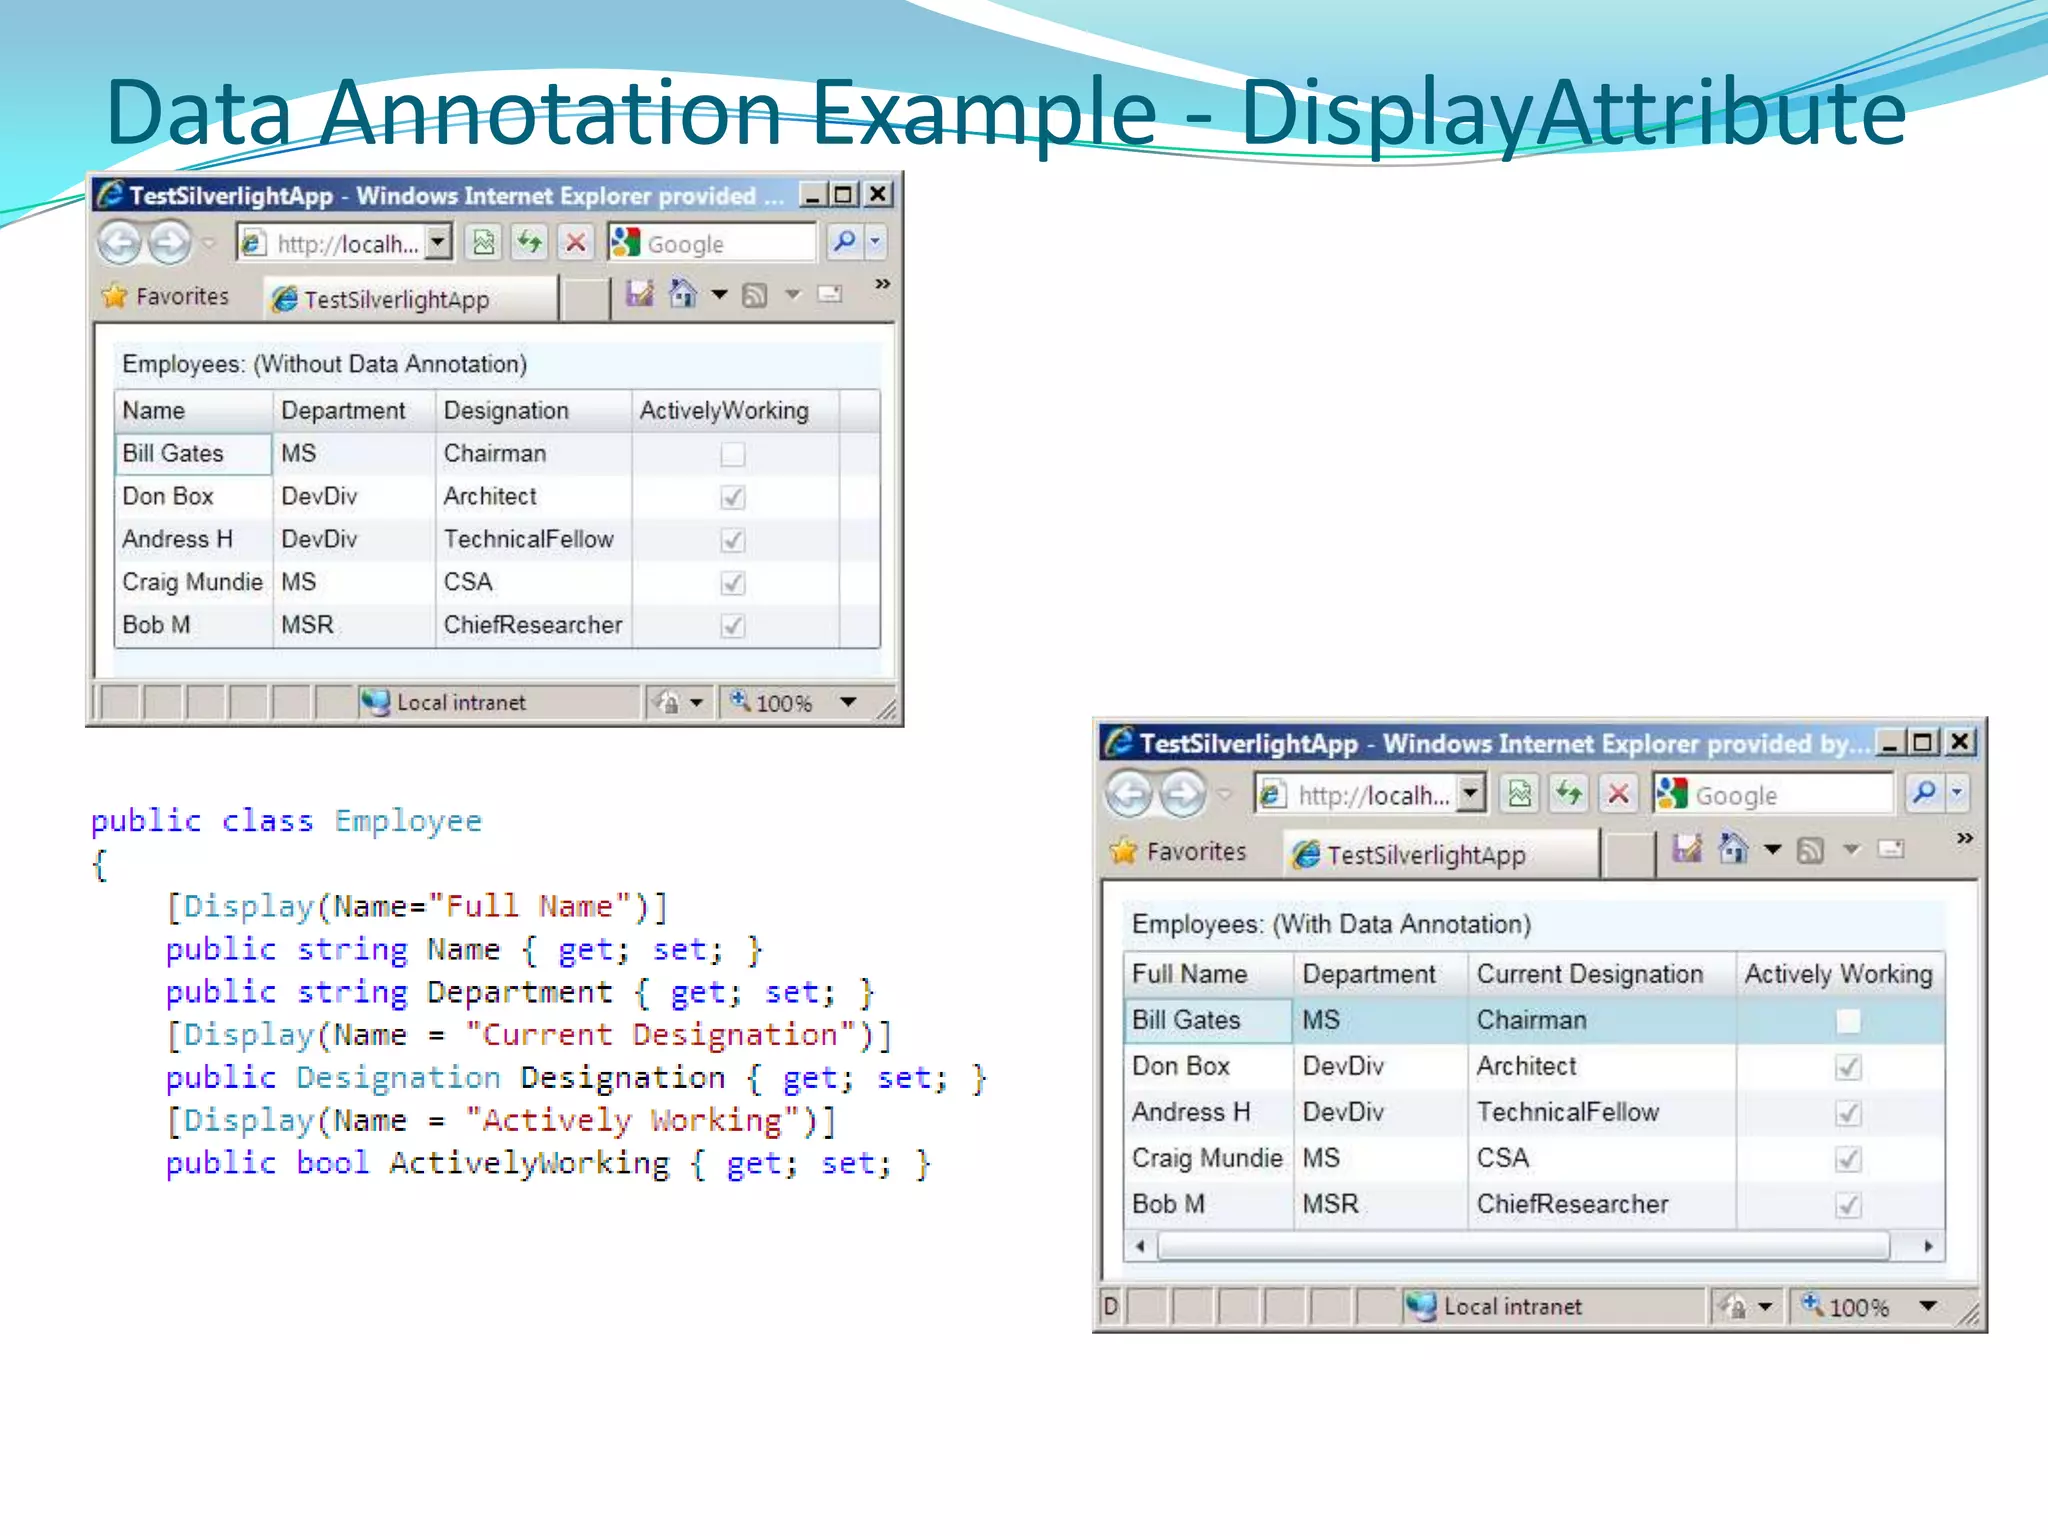This screenshot has width=2048, height=1536.
Task: Click Home icon in the lower-right browser window
Action: 1734,849
